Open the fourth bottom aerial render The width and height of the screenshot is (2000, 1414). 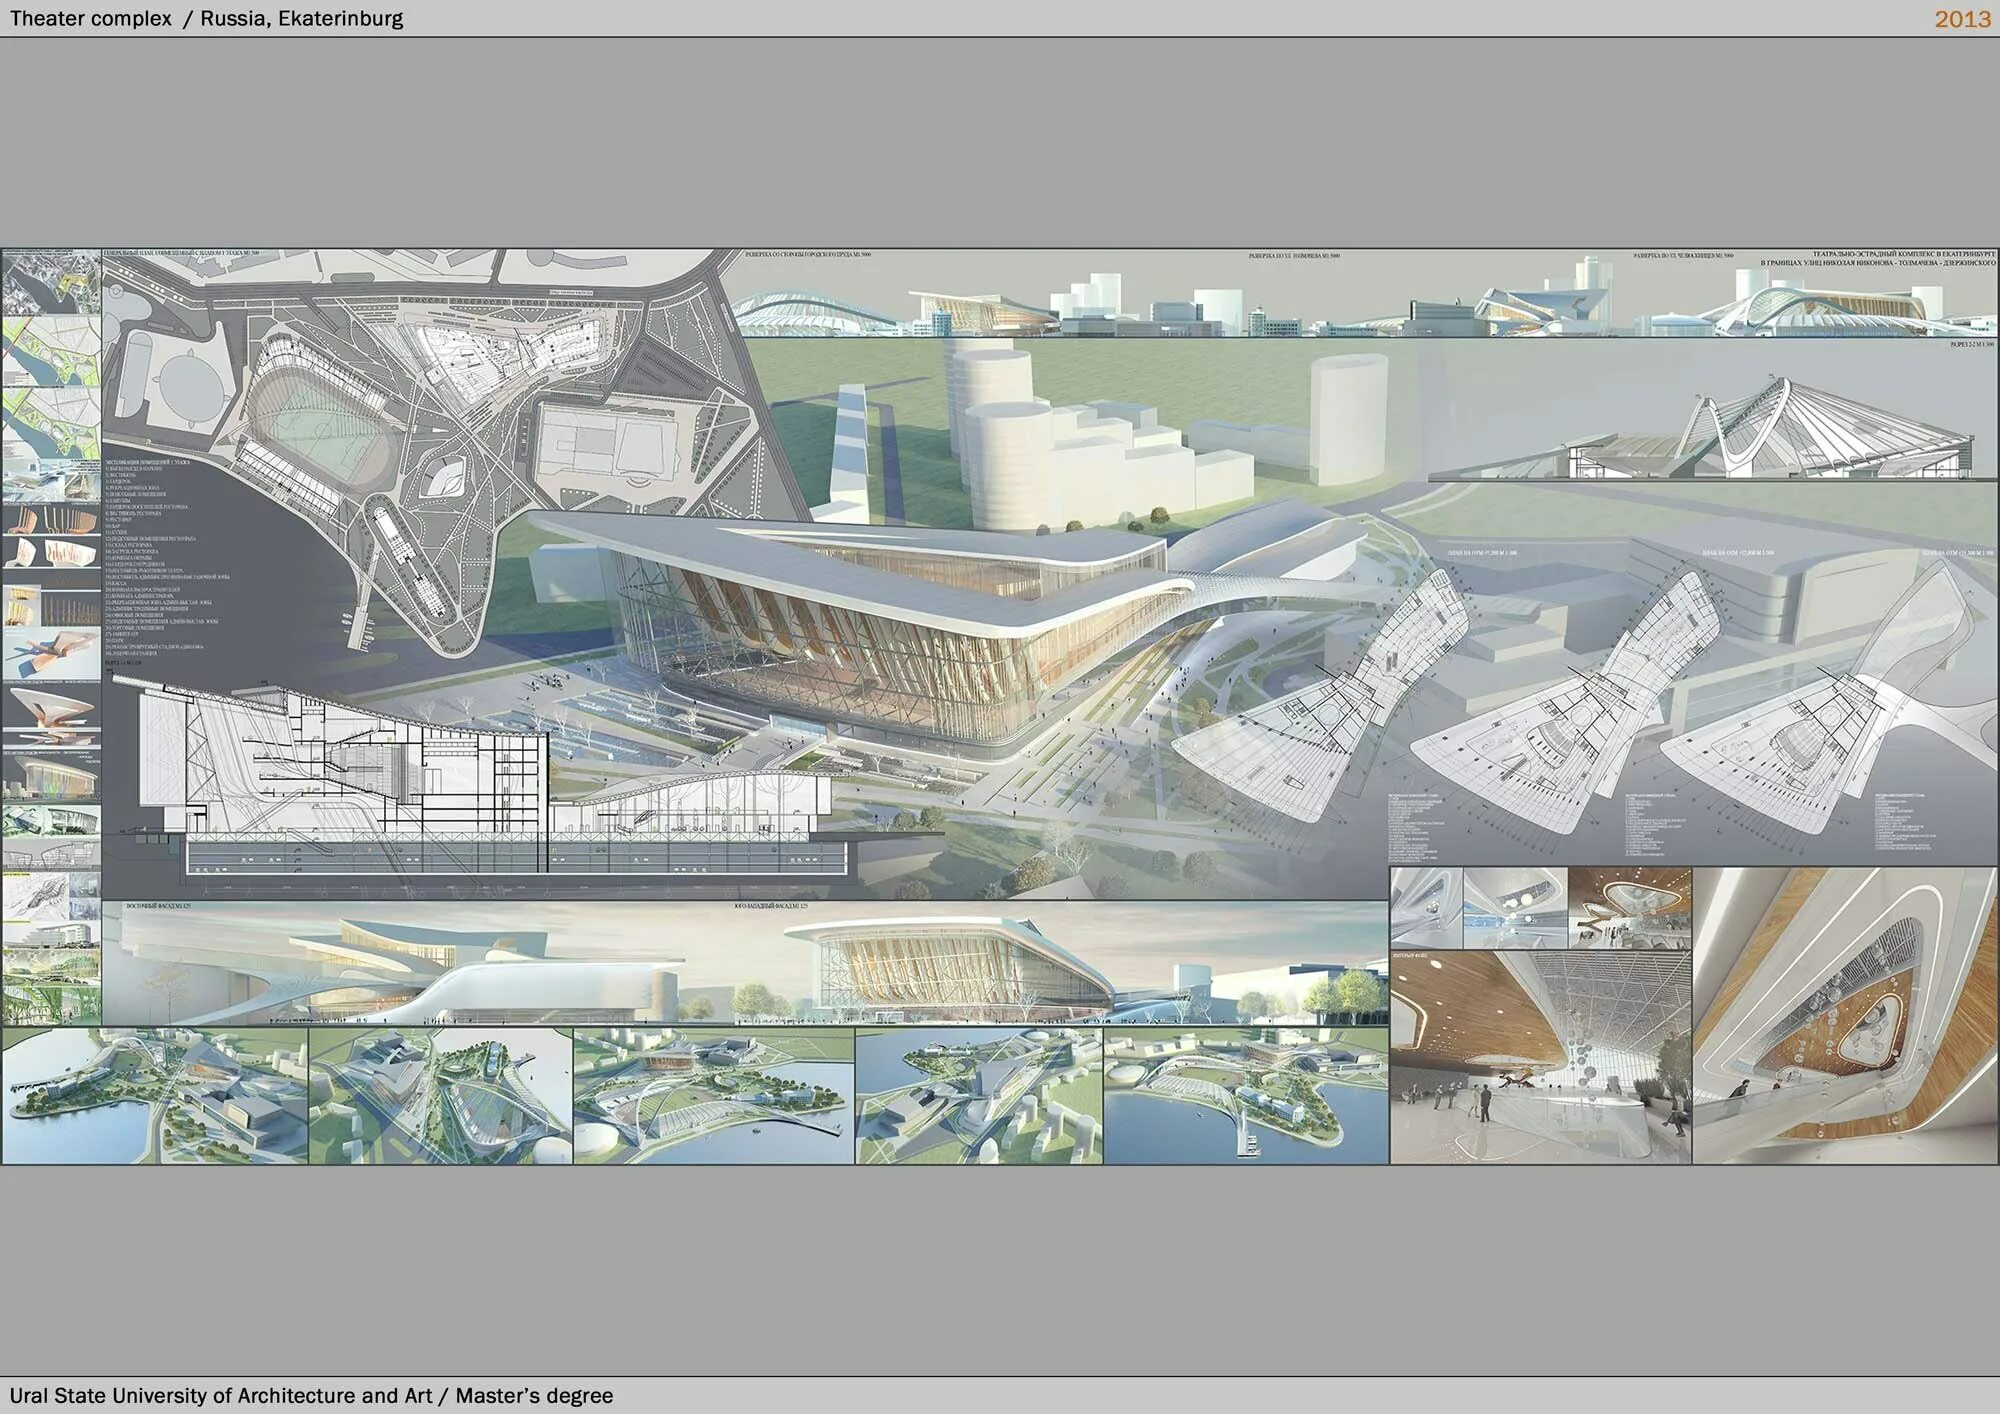pyautogui.click(x=978, y=1095)
